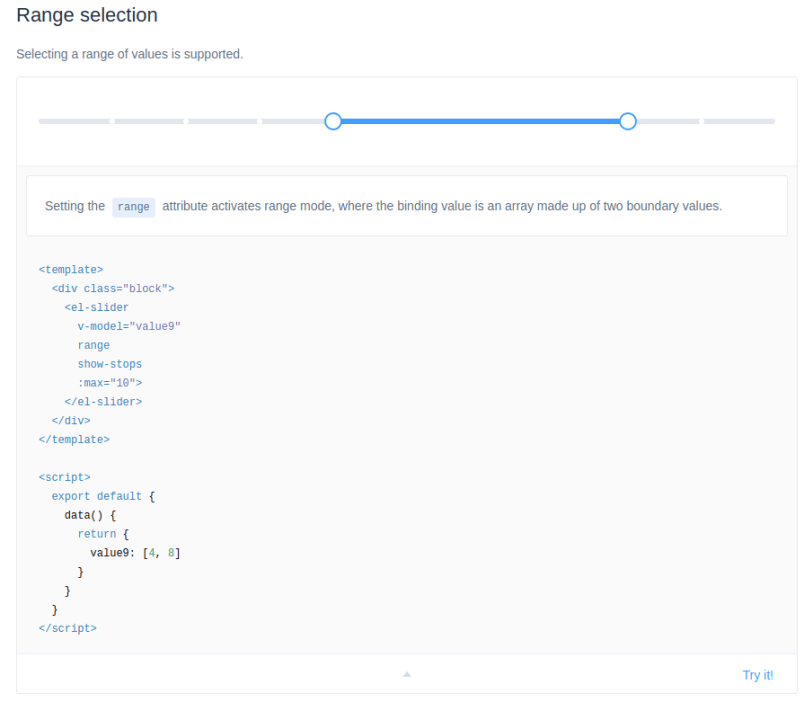Click the :max="10"> code line
The width and height of the screenshot is (804, 702).
tap(110, 383)
